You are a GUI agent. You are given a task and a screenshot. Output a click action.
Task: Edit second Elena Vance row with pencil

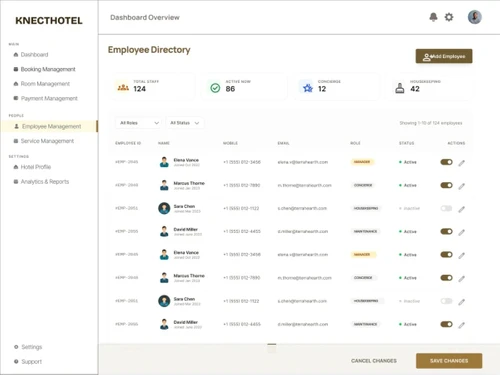(461, 255)
